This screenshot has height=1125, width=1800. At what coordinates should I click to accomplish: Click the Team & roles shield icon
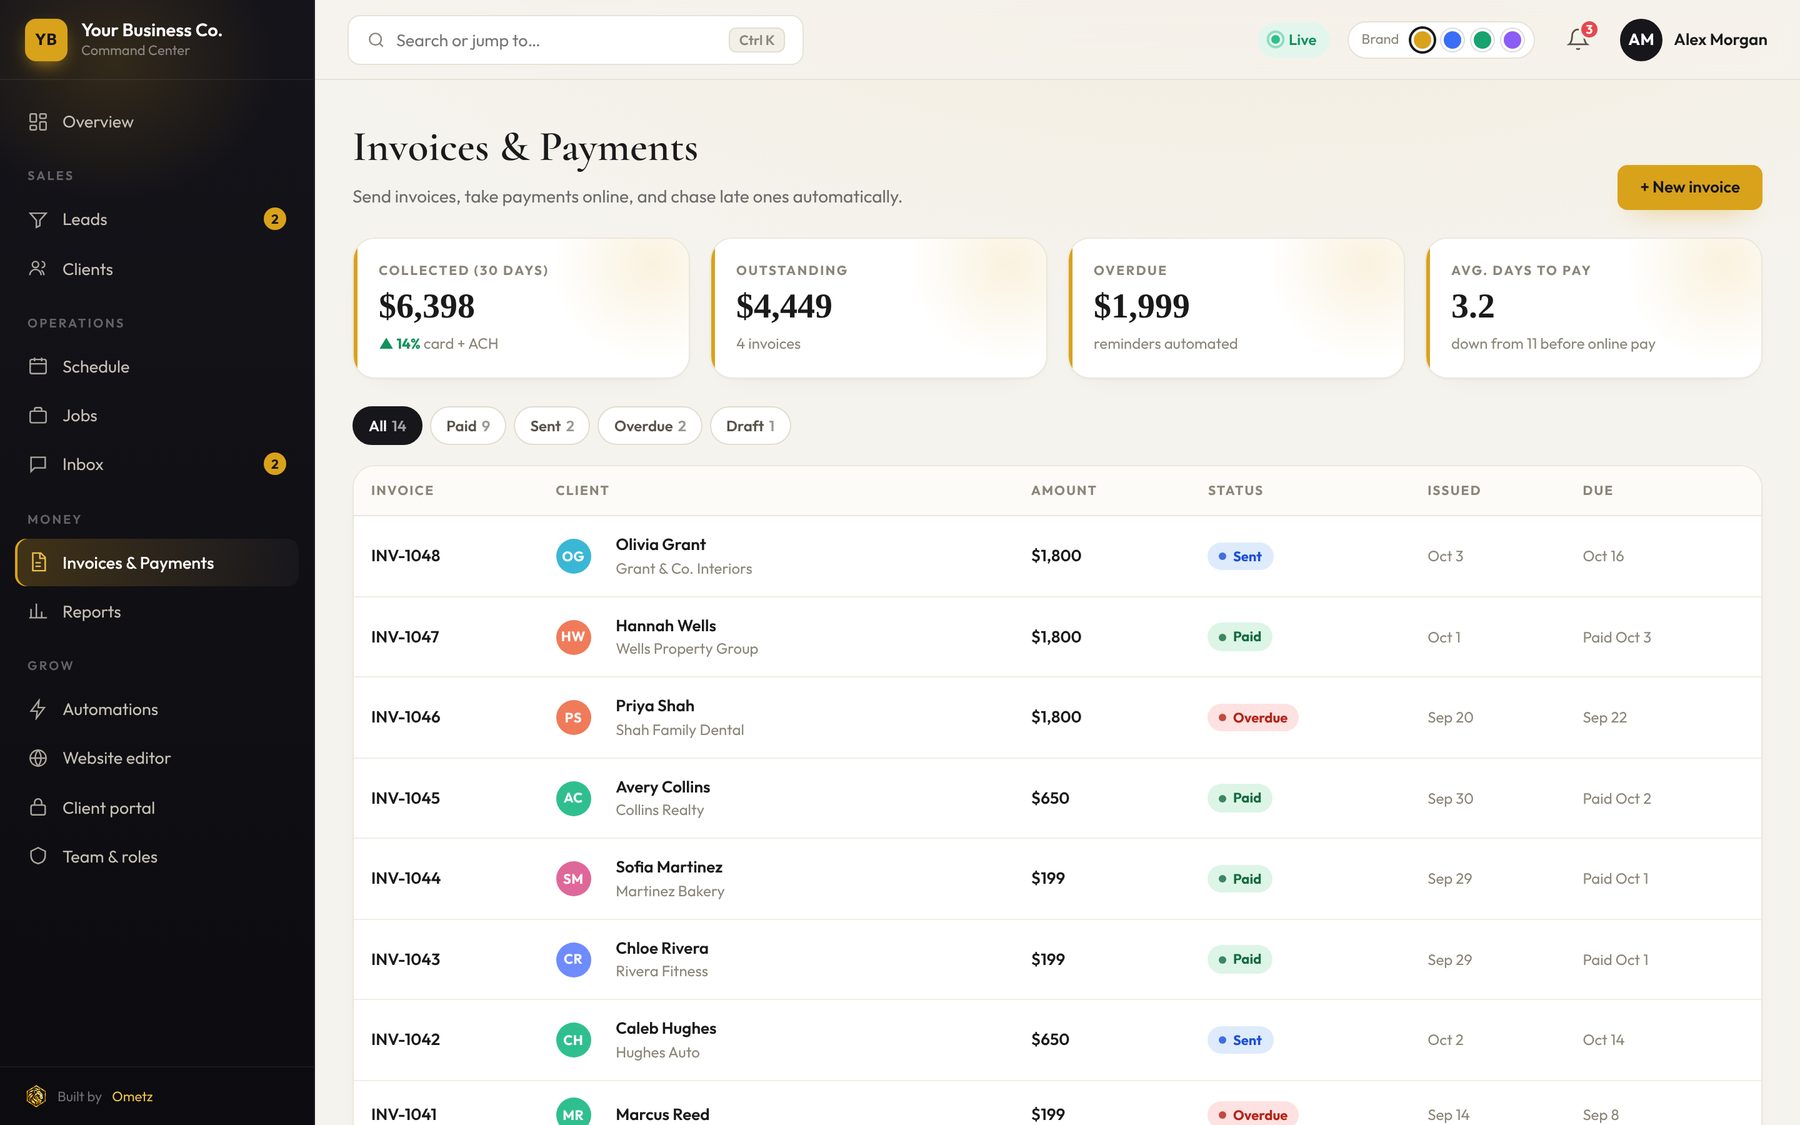click(x=38, y=856)
